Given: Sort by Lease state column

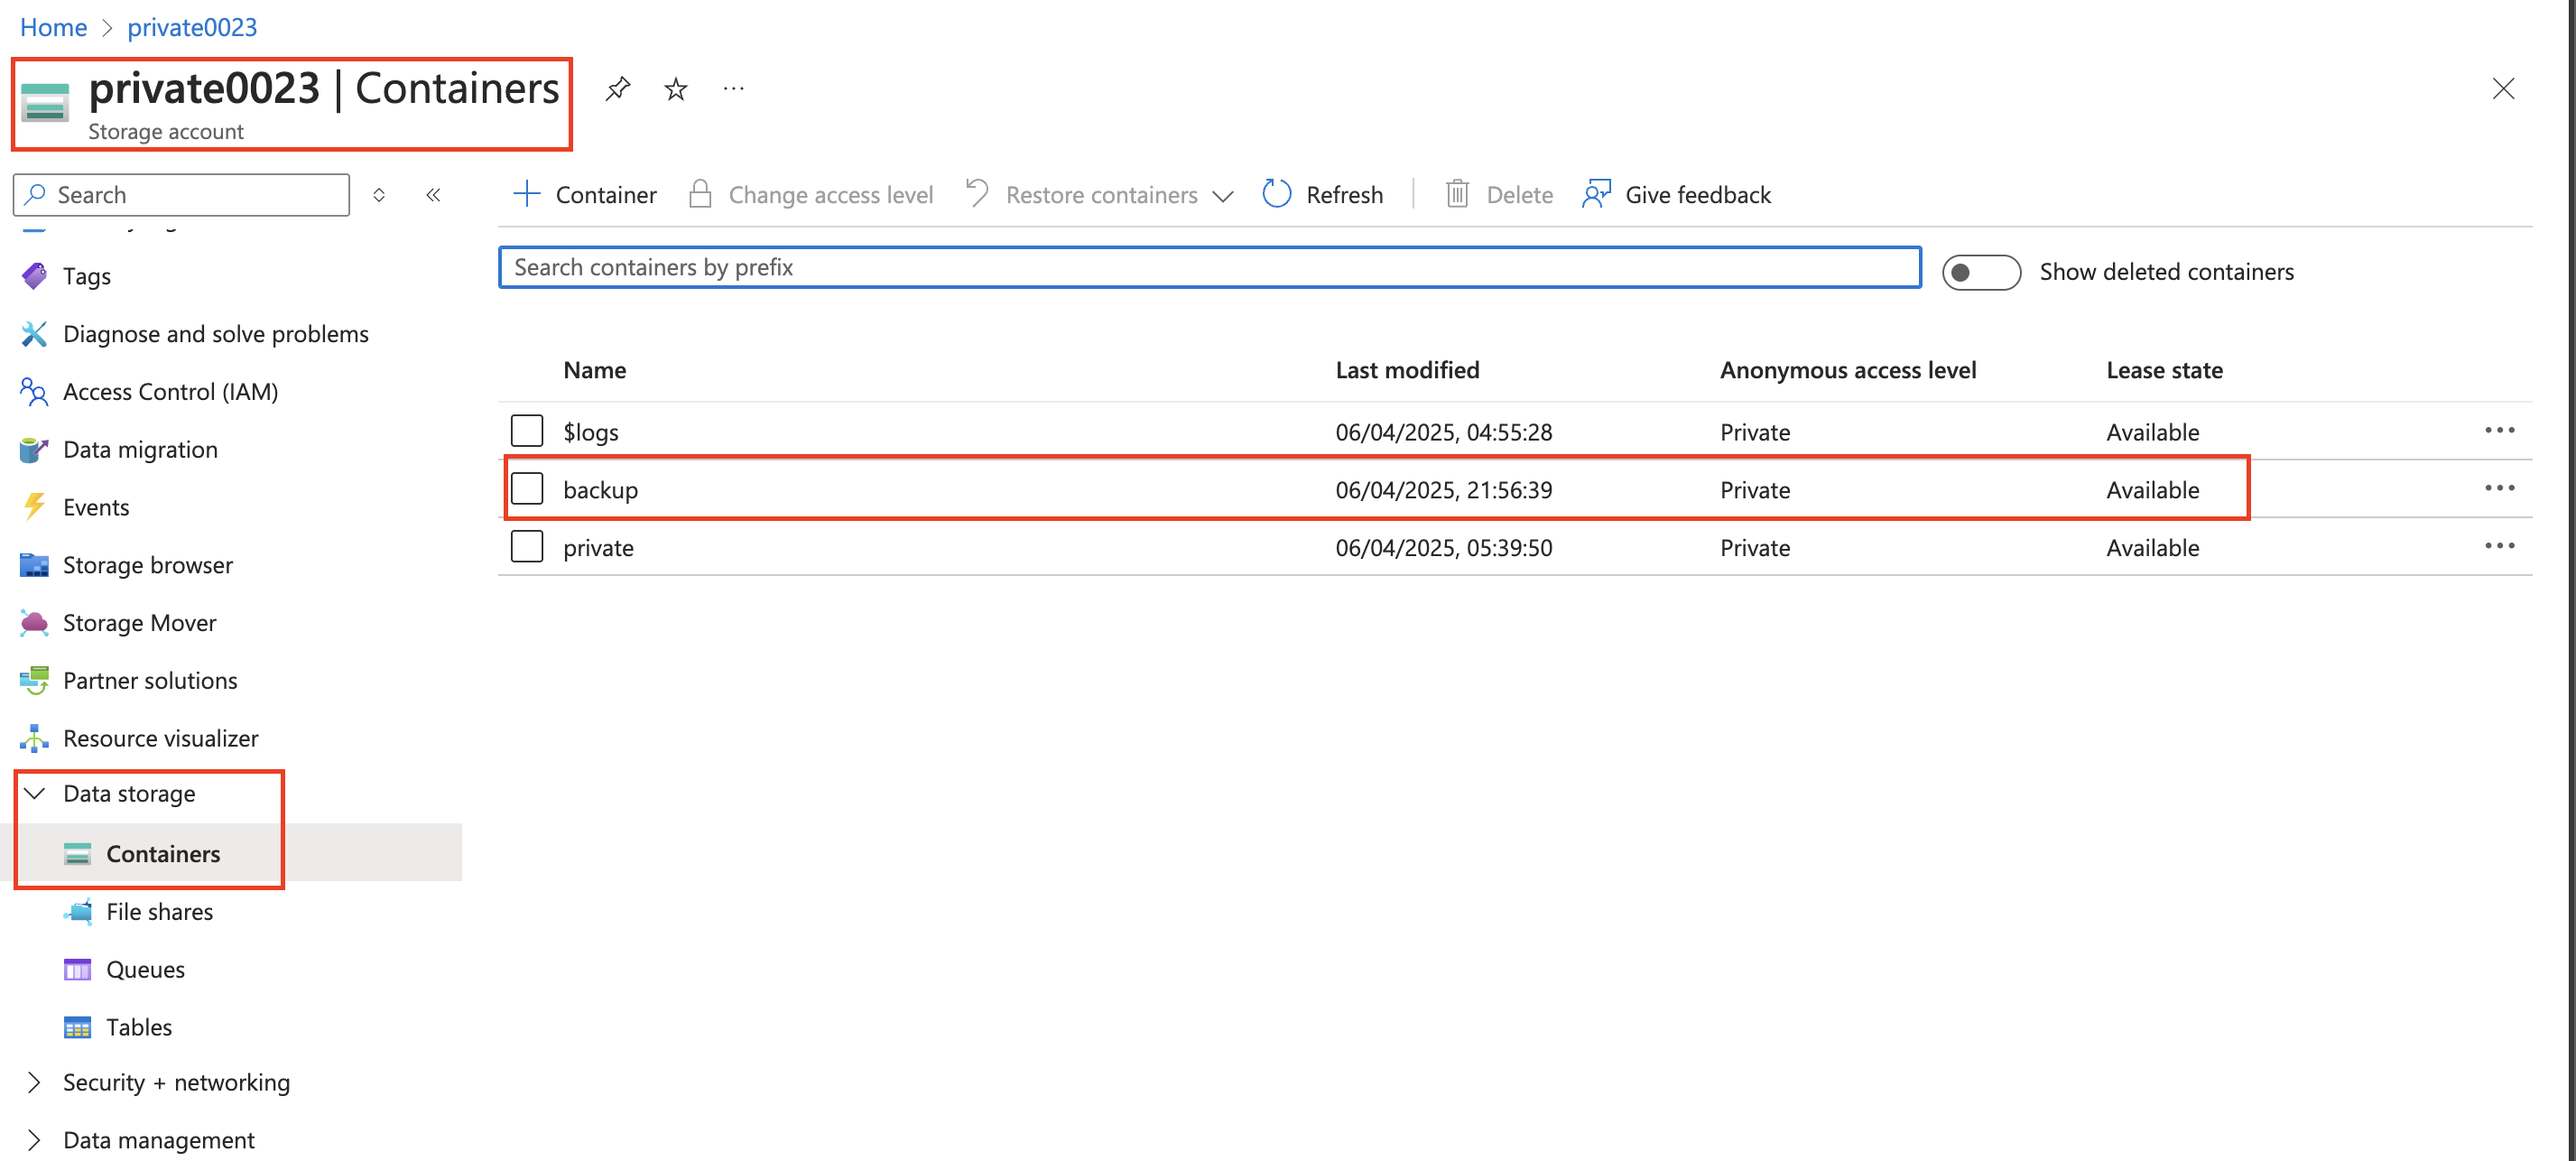Looking at the screenshot, I should (2164, 371).
